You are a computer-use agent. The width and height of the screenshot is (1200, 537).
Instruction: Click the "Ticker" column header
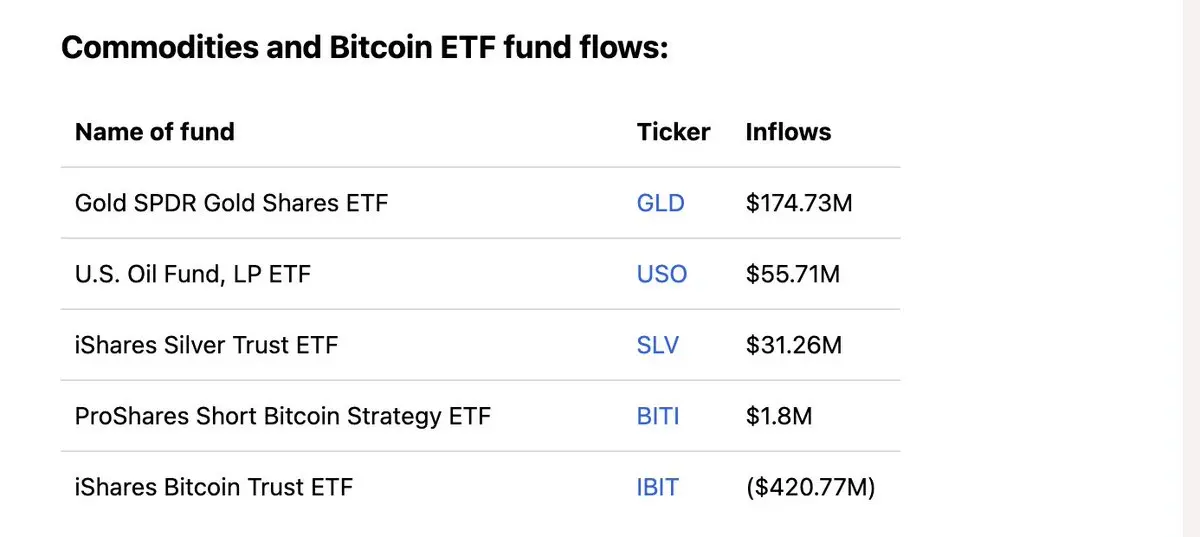tap(673, 132)
